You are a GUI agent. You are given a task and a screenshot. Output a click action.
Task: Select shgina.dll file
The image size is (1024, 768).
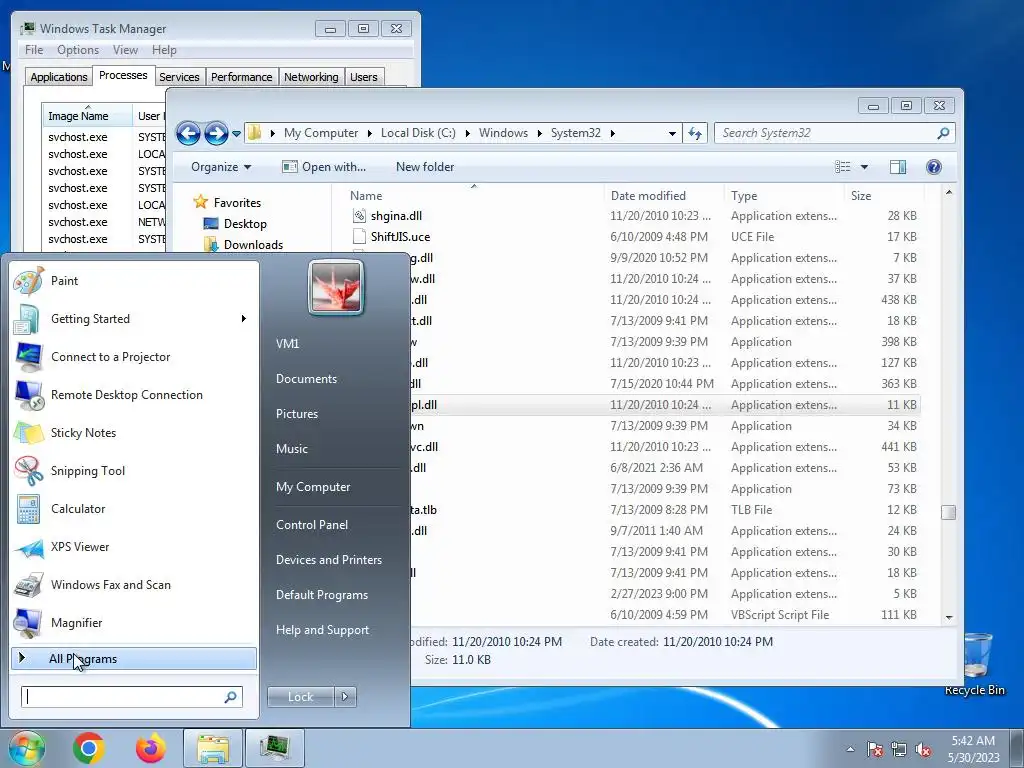[x=396, y=216]
